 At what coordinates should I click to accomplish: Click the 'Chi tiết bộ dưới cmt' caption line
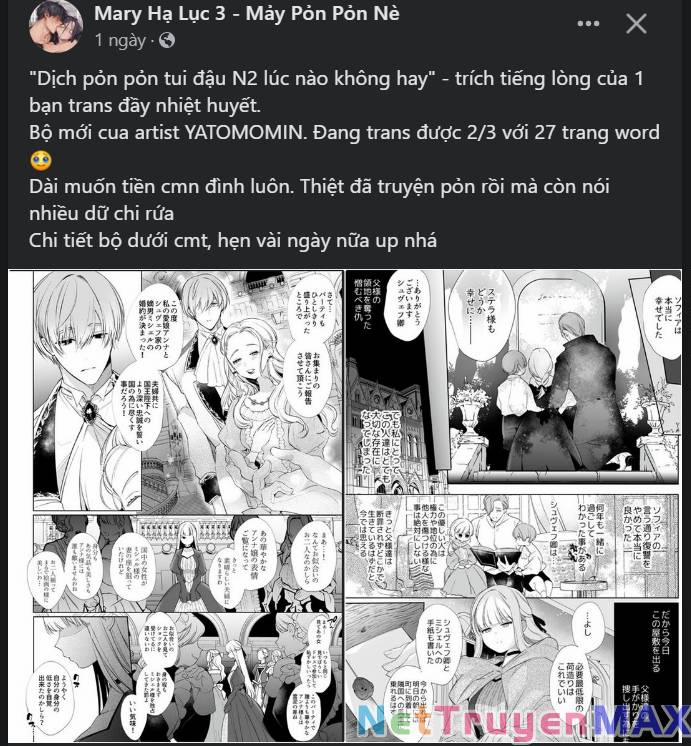click(x=233, y=241)
